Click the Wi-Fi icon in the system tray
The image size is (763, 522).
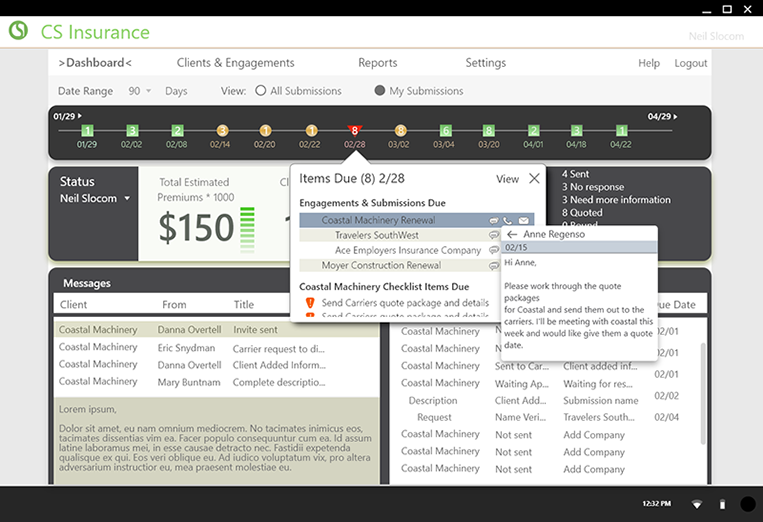pos(697,504)
